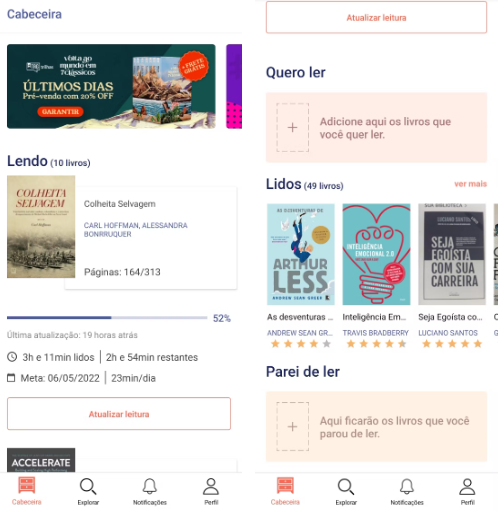
Task: Open Notificações bell icon in left screen
Action: pos(150,486)
